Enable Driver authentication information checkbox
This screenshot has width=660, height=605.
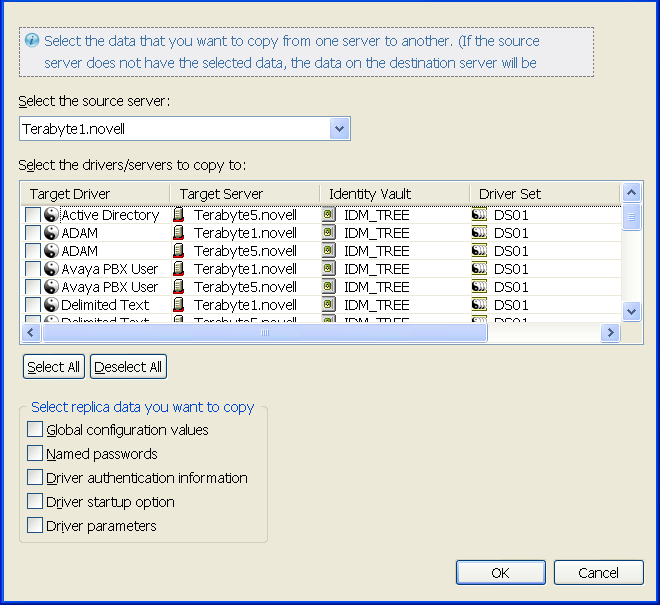pyautogui.click(x=35, y=477)
